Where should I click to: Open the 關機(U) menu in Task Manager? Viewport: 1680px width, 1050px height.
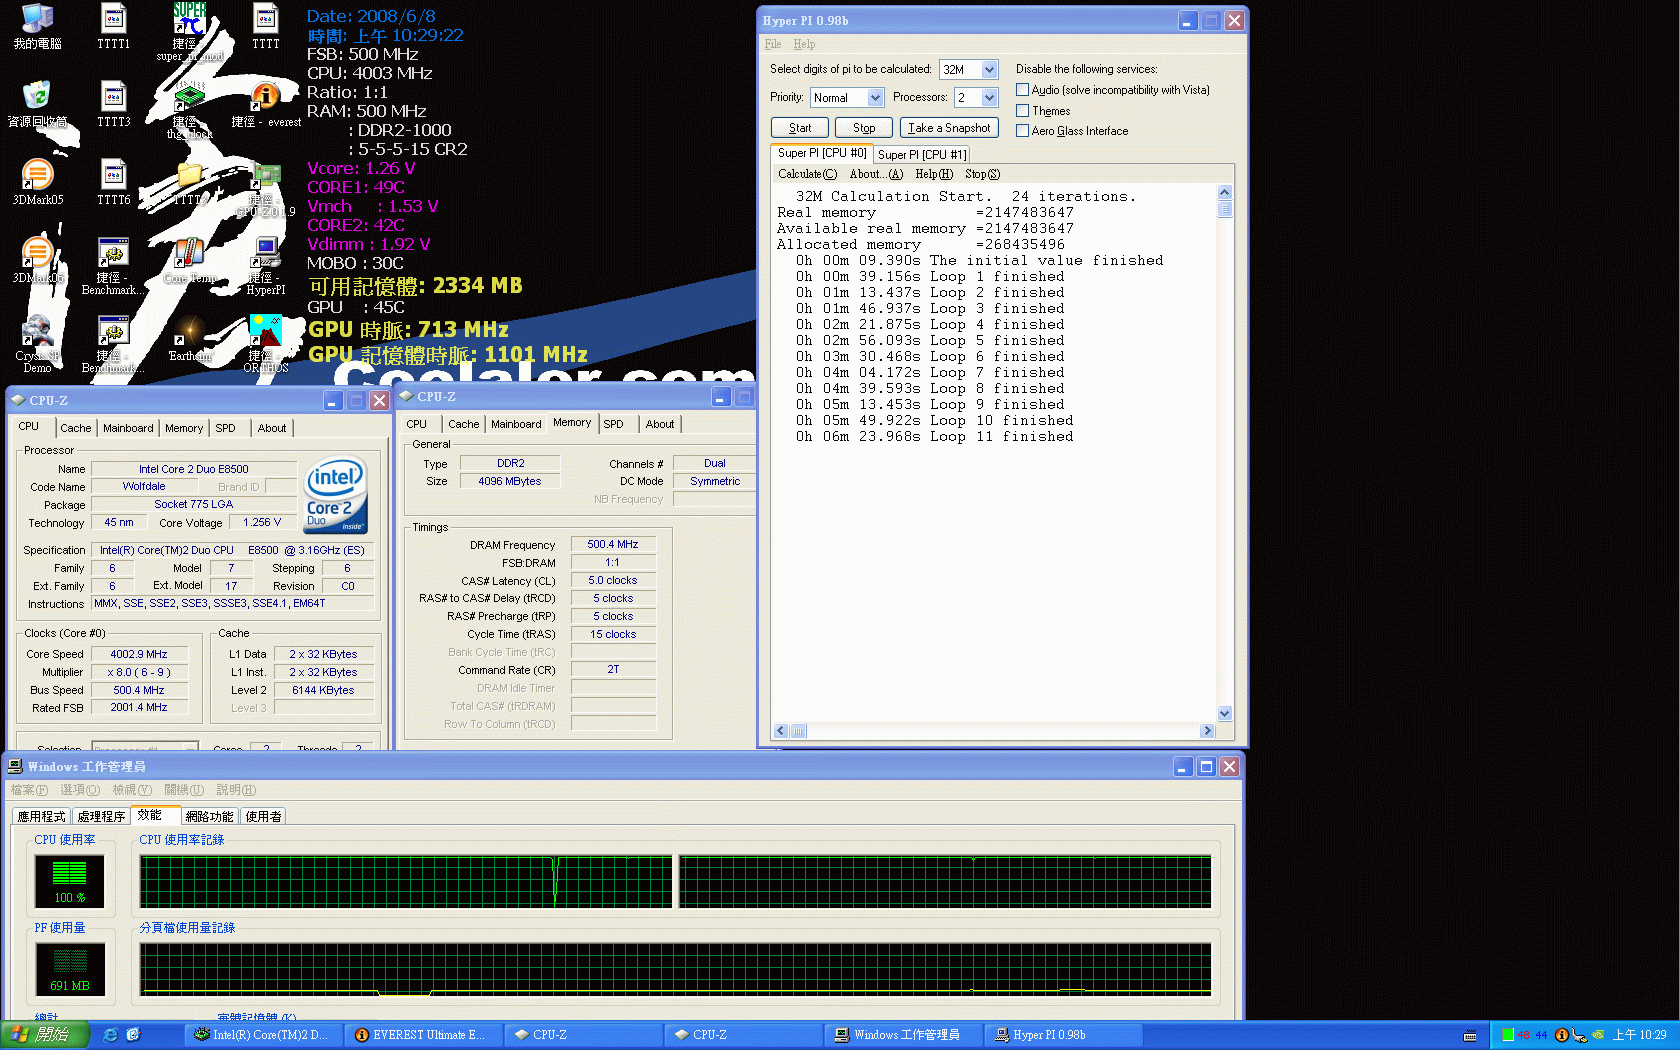pos(184,790)
